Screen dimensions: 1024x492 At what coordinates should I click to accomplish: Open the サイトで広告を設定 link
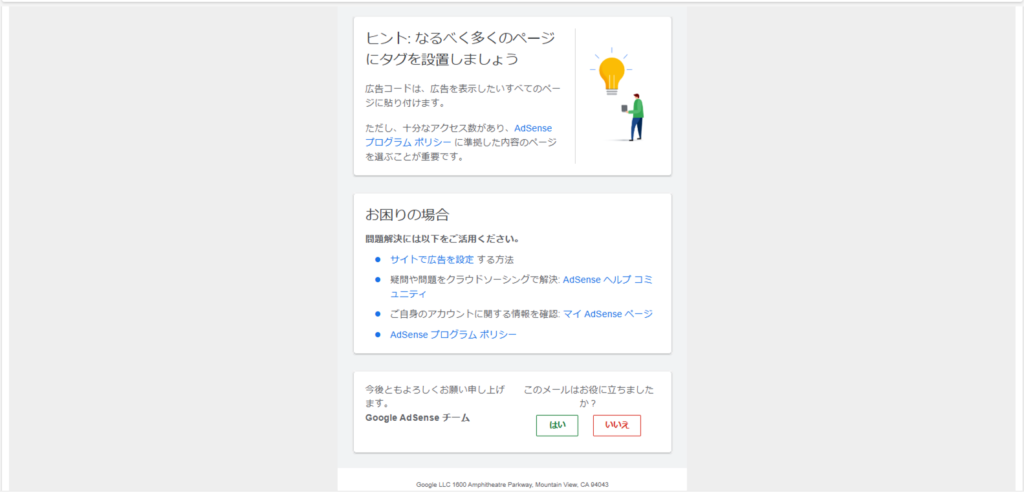click(431, 260)
